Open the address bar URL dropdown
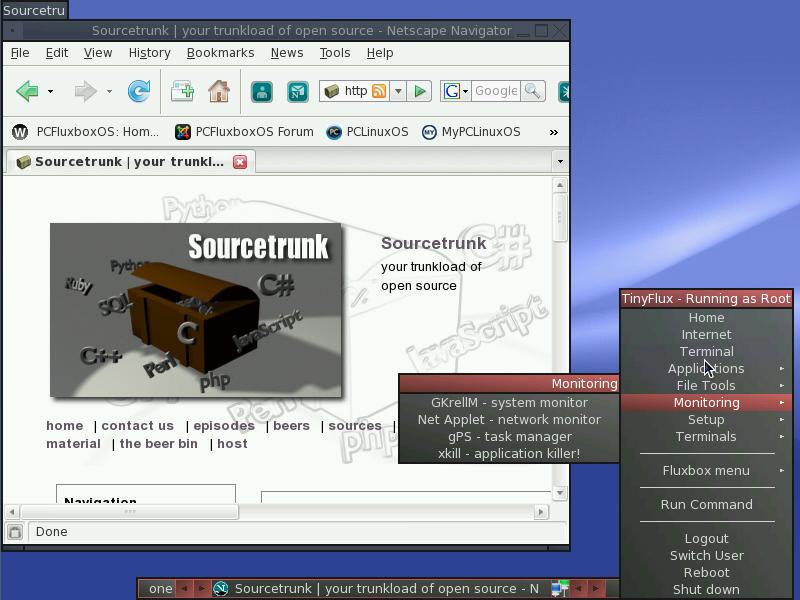Screen dimensions: 800x600 398,91
